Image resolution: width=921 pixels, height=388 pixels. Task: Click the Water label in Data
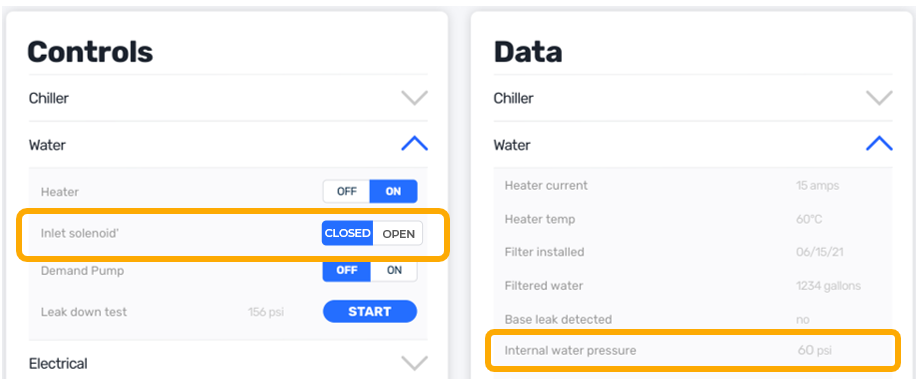[x=512, y=144]
